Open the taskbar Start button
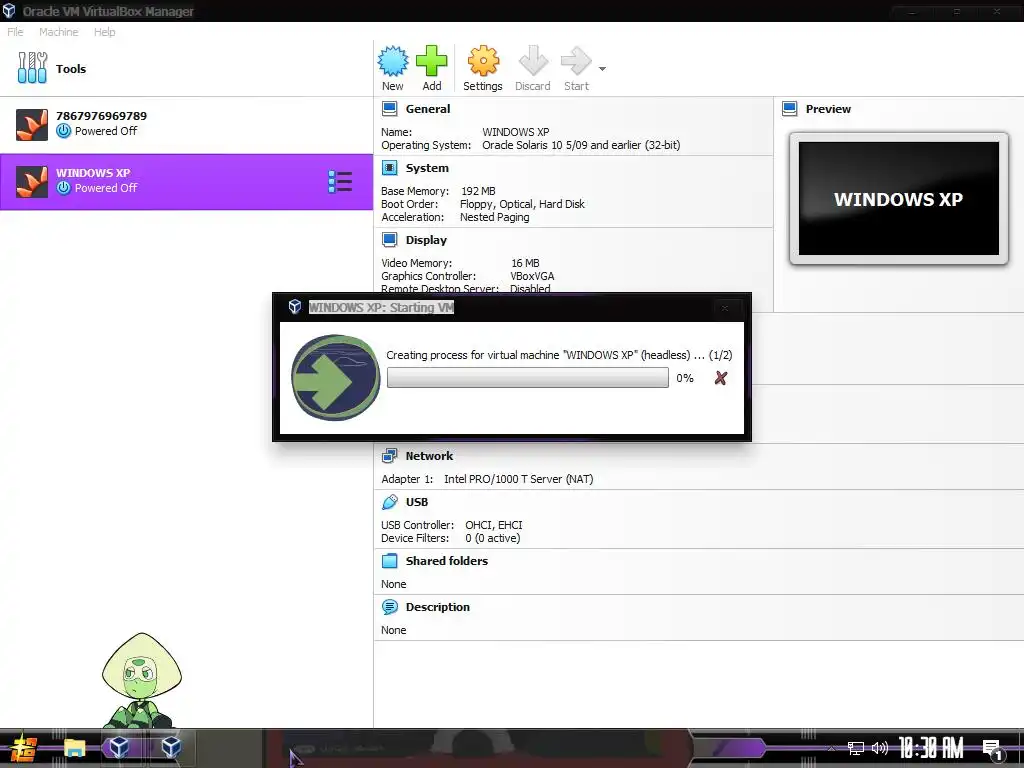The height and width of the screenshot is (768, 1024). click(22, 748)
